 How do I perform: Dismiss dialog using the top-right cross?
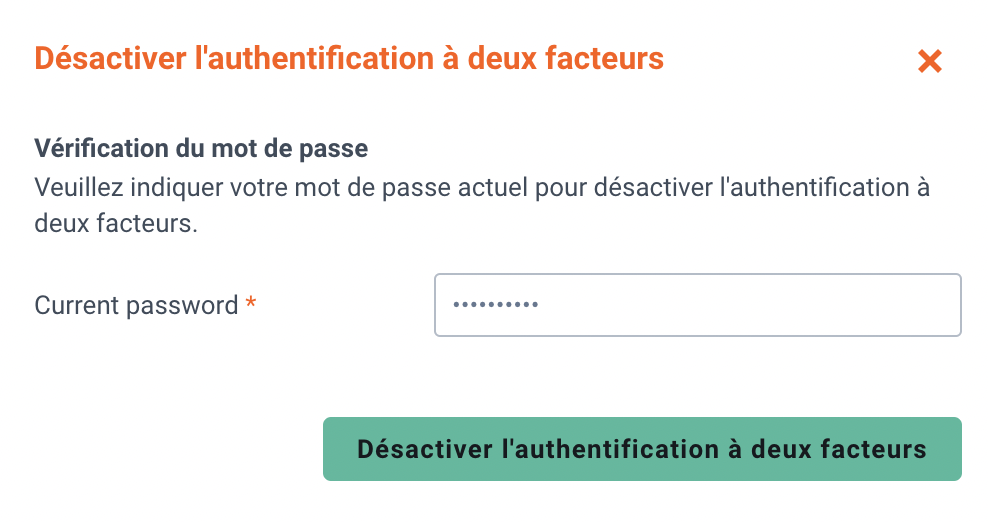[x=929, y=61]
